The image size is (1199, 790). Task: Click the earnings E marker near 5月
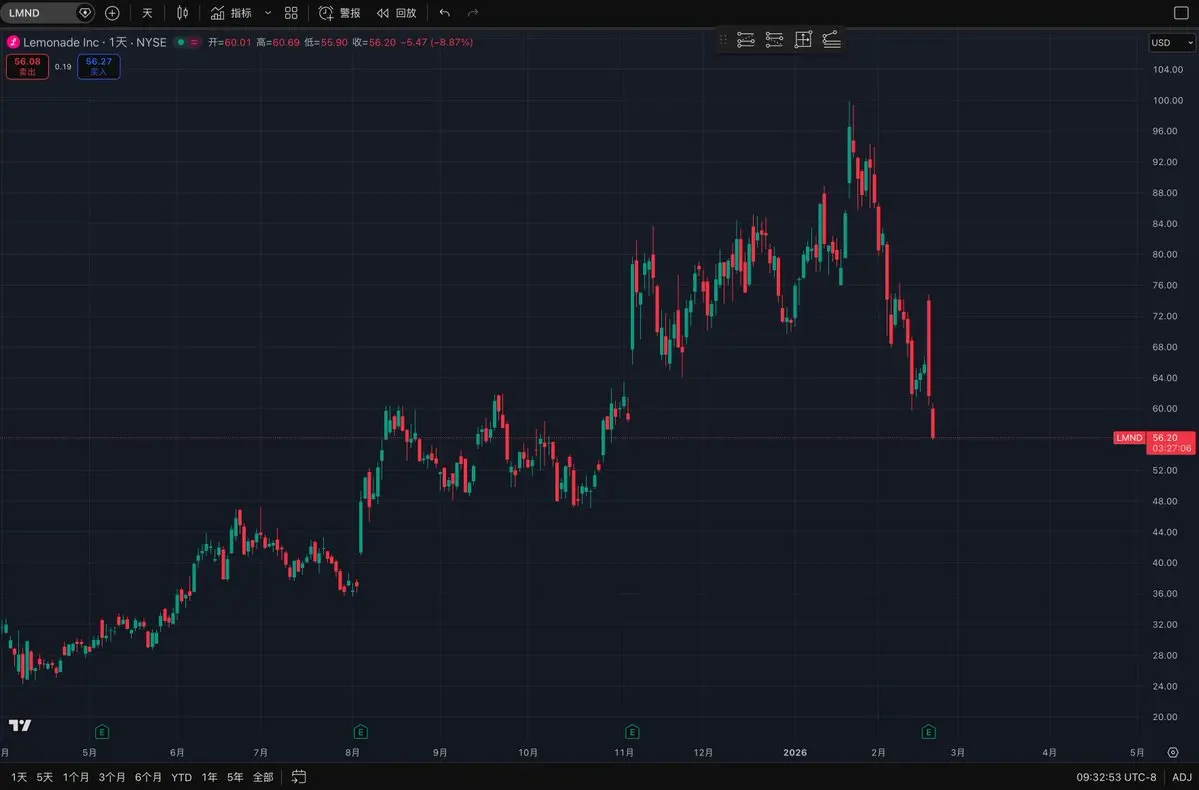click(102, 732)
